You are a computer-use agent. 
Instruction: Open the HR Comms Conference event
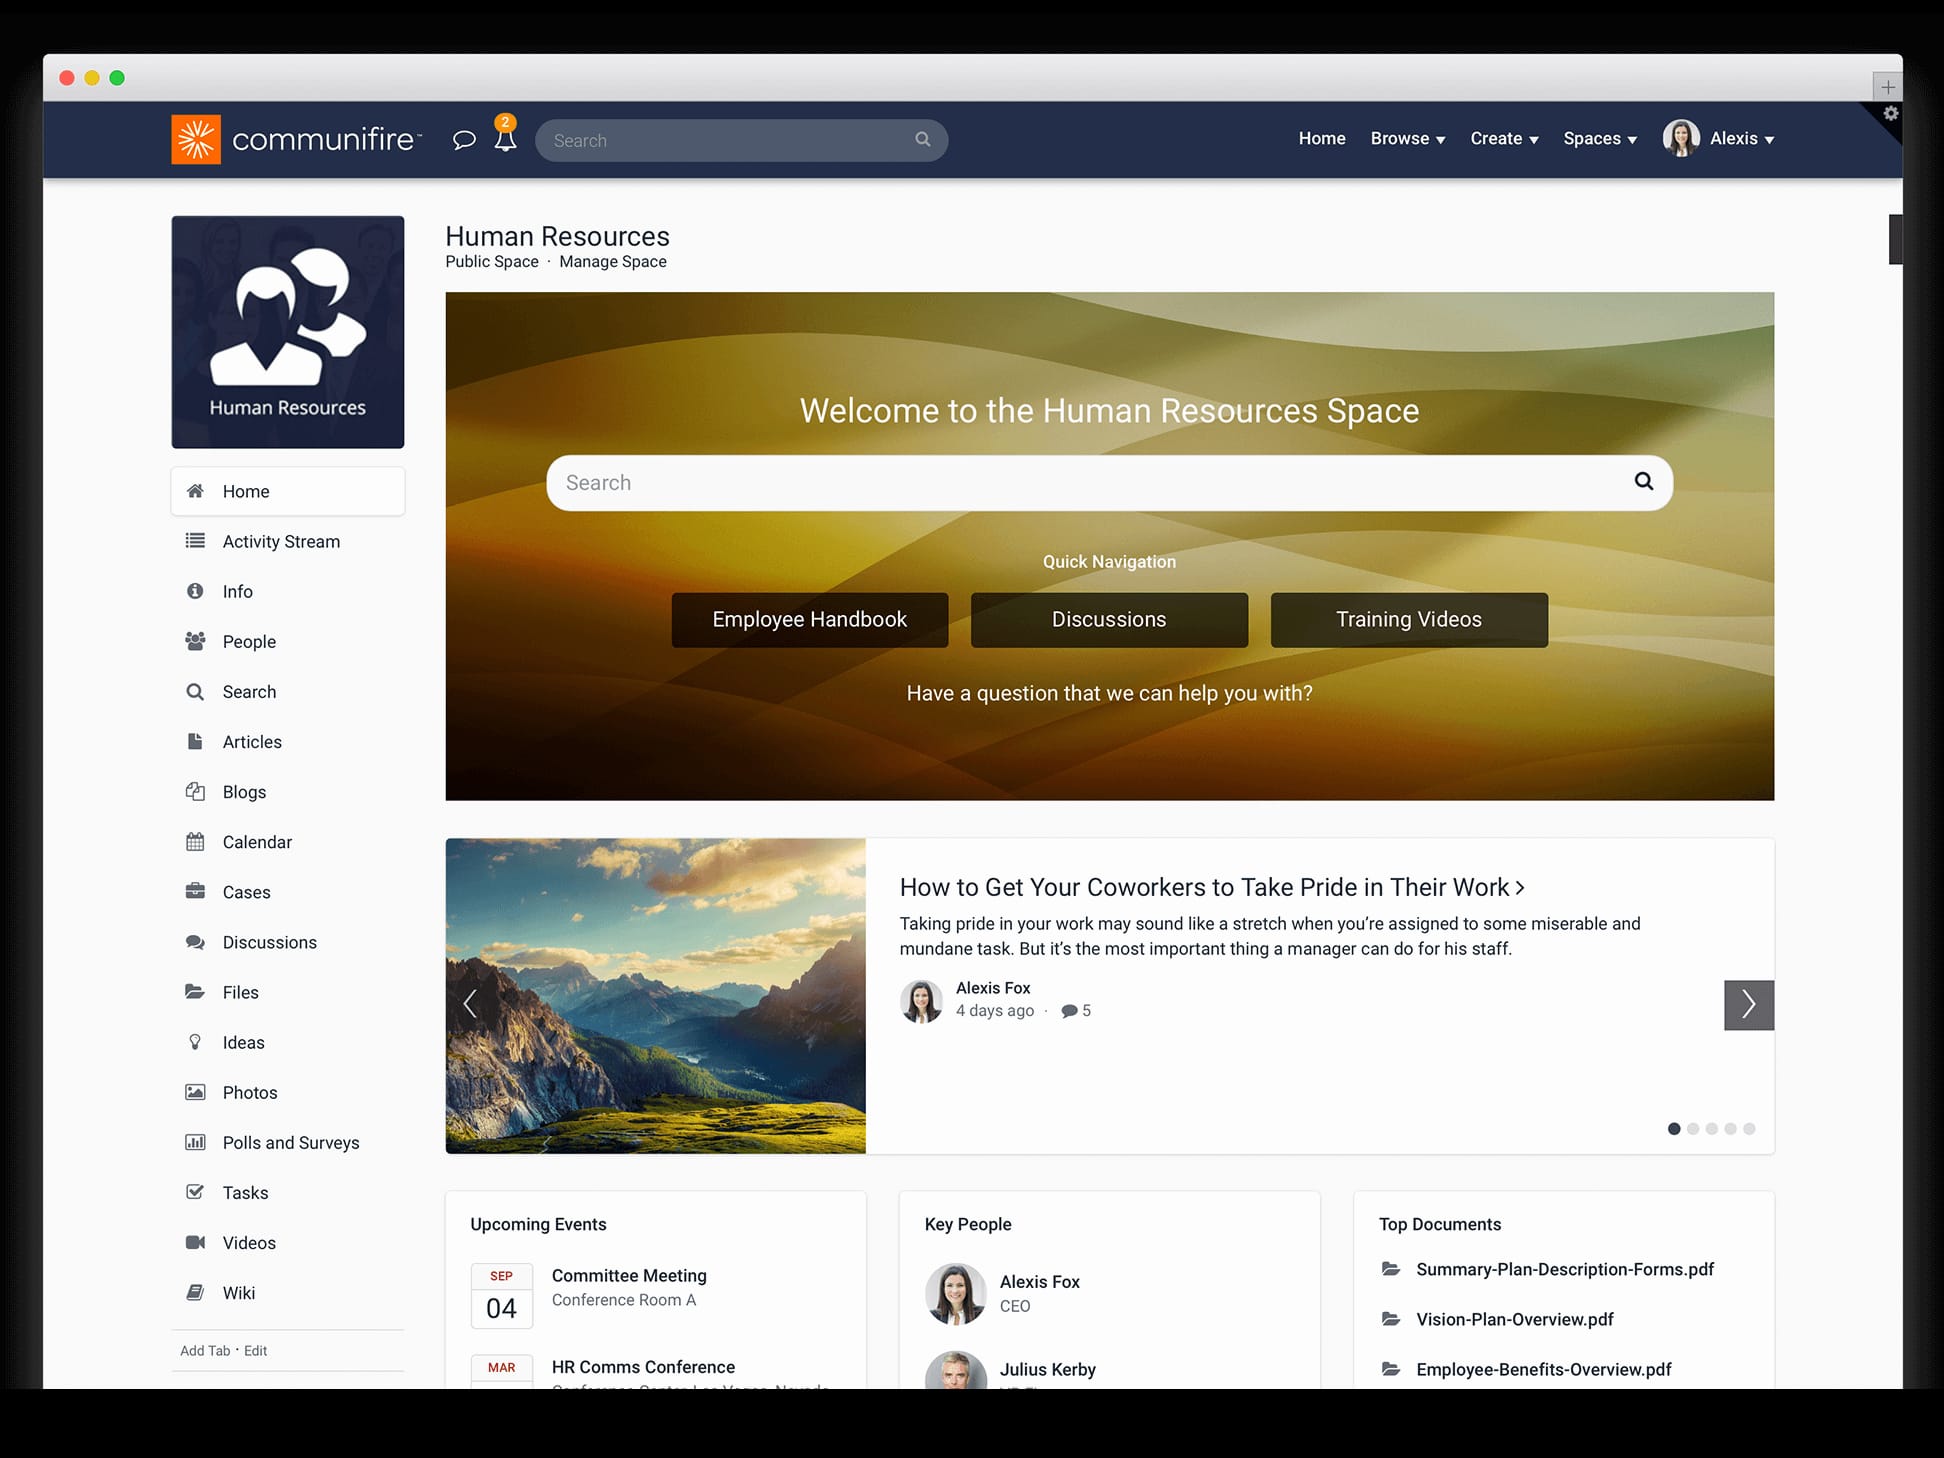pyautogui.click(x=643, y=1367)
